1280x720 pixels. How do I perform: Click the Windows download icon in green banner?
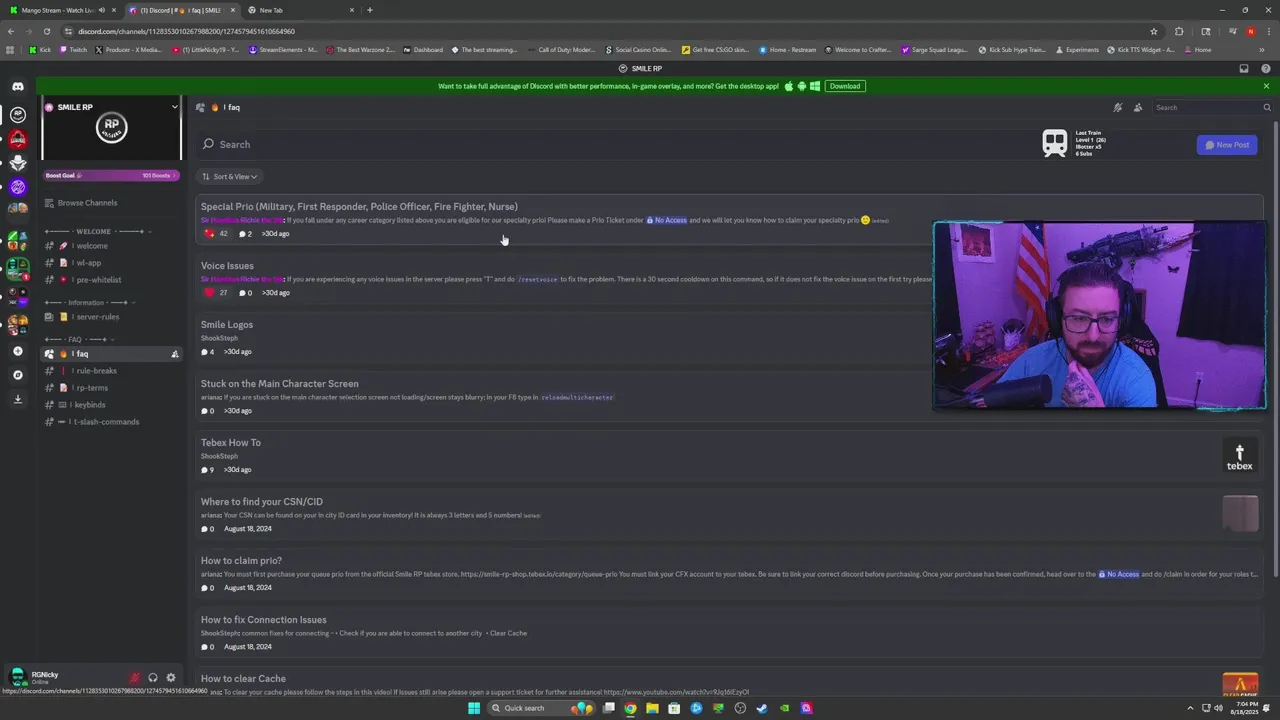[x=815, y=86]
